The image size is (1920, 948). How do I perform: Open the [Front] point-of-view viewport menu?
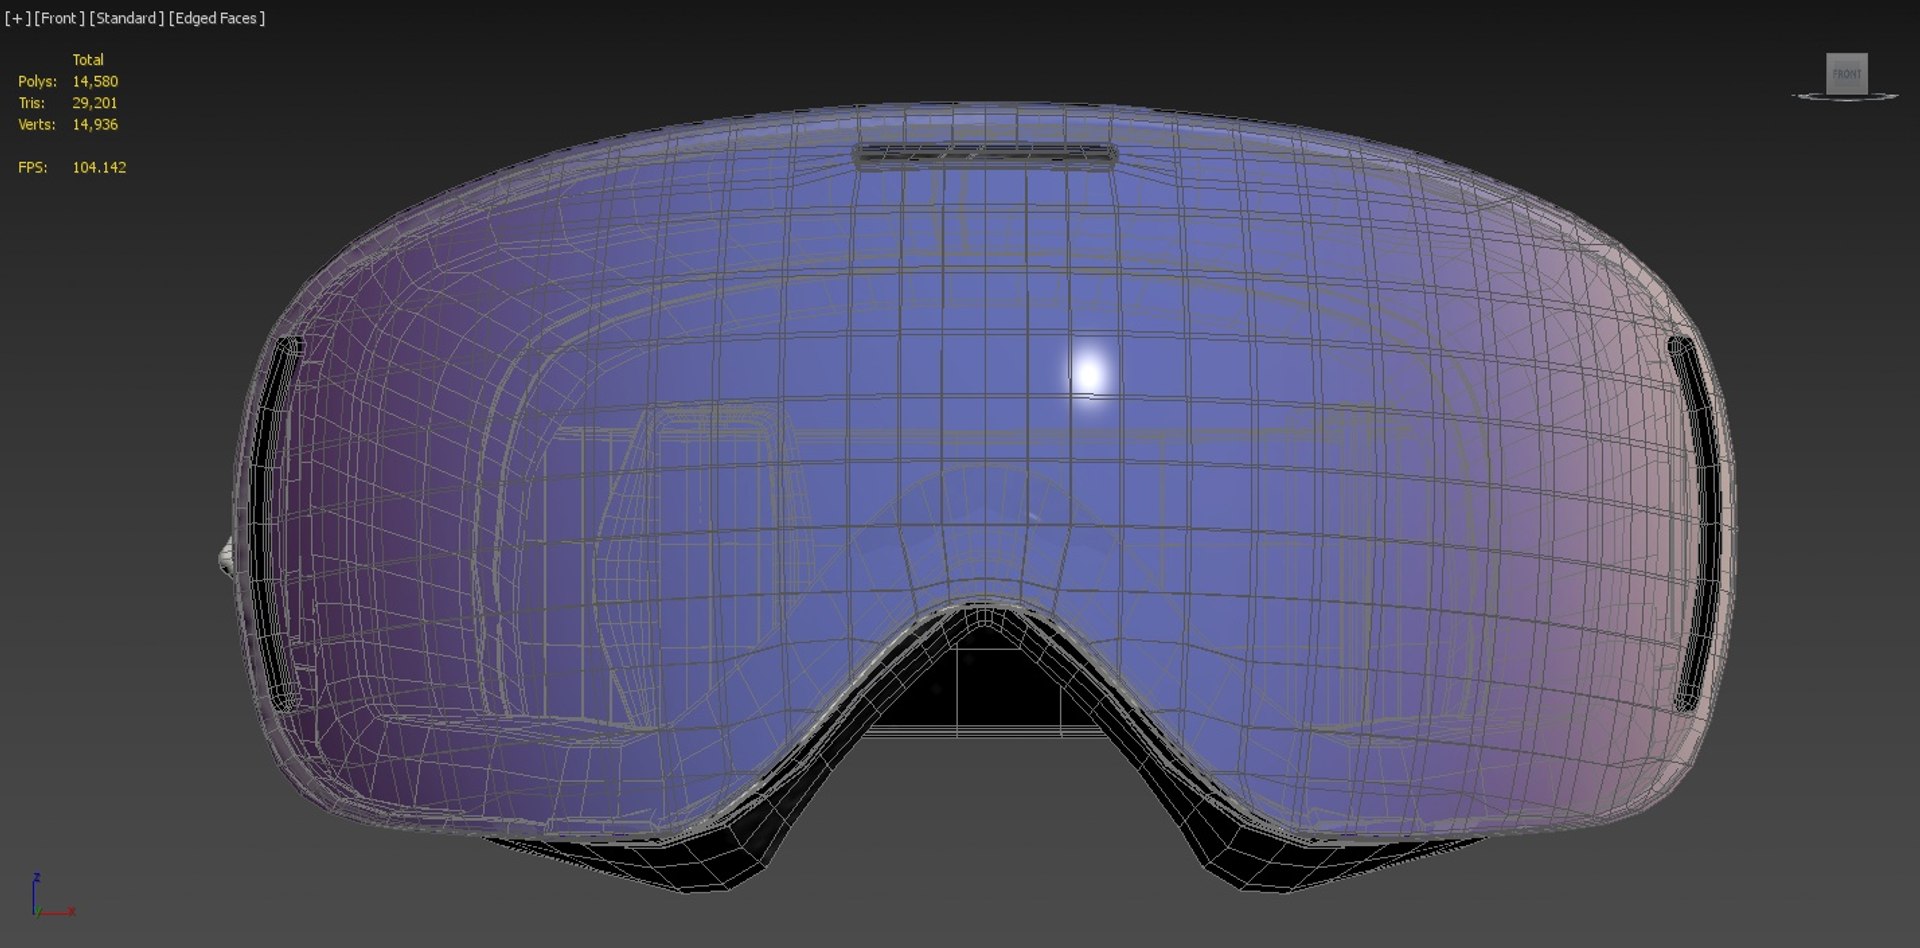[x=59, y=18]
